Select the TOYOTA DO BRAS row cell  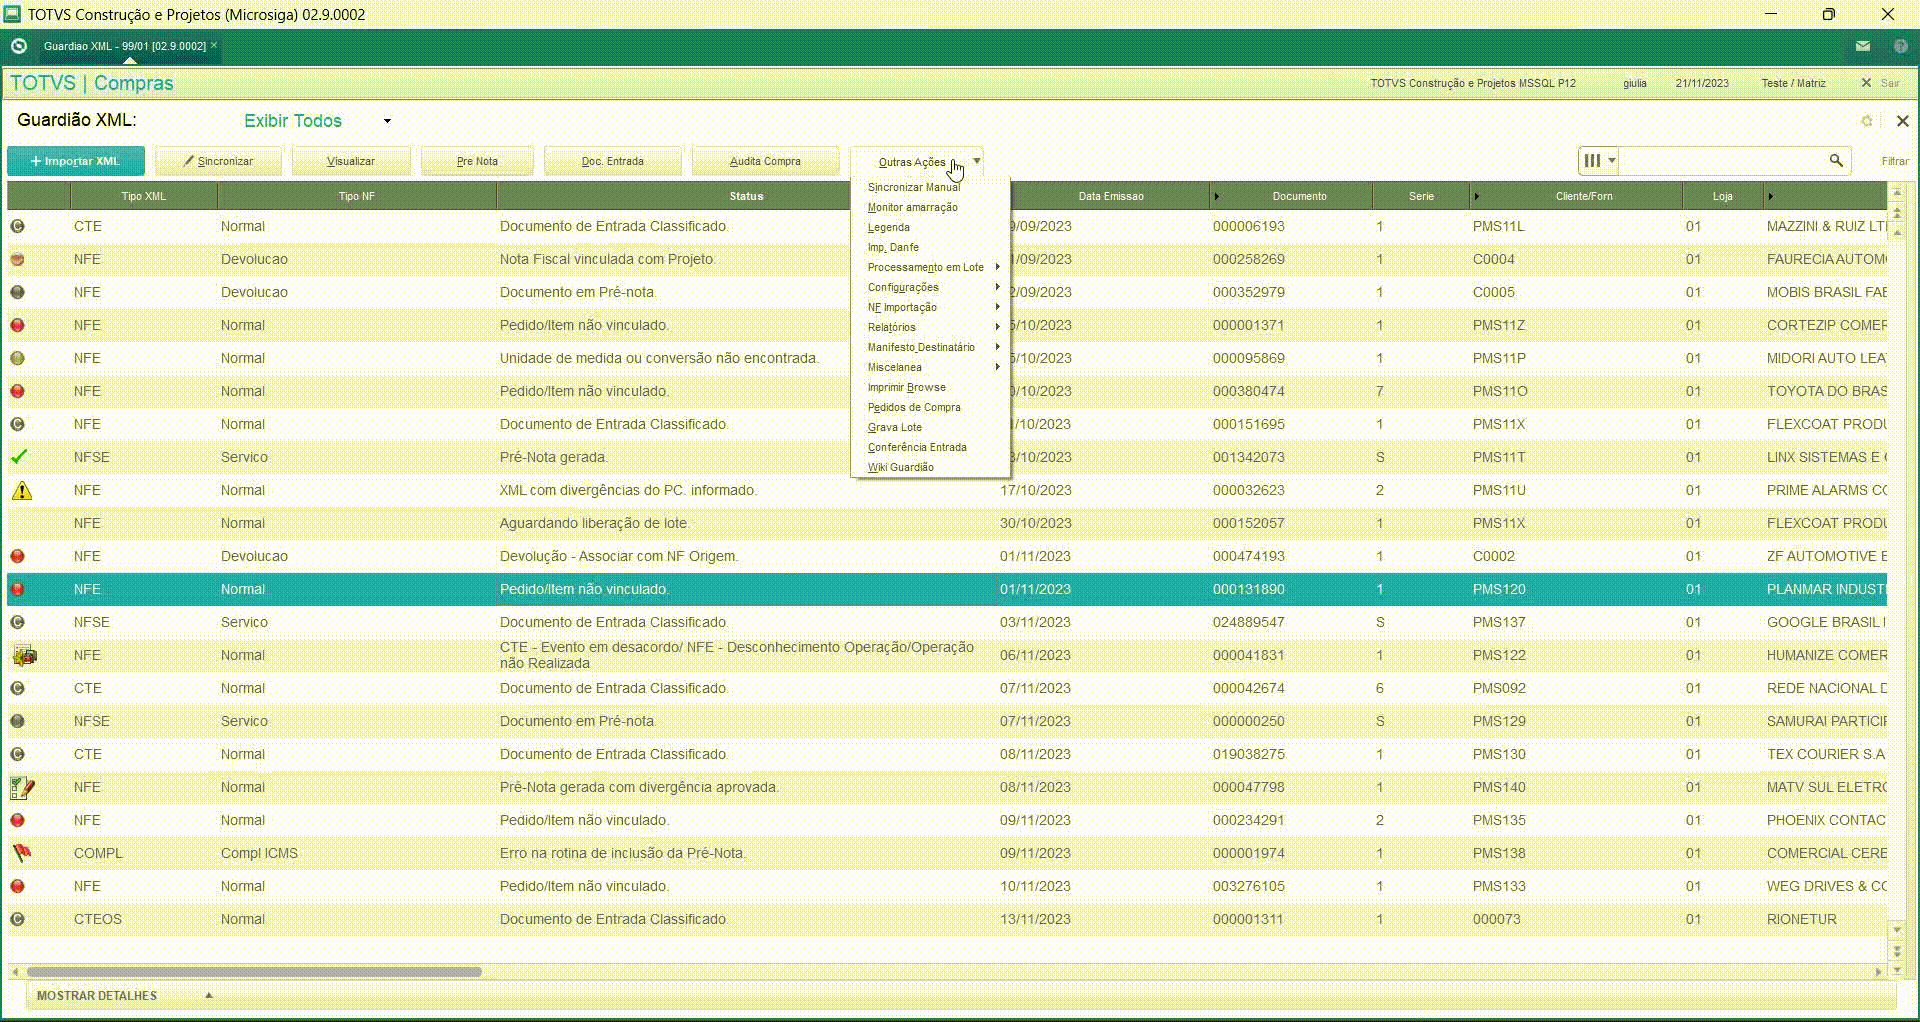pos(1826,391)
